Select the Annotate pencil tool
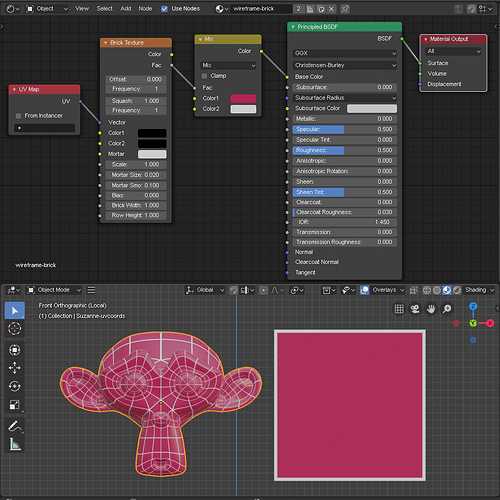 15,426
